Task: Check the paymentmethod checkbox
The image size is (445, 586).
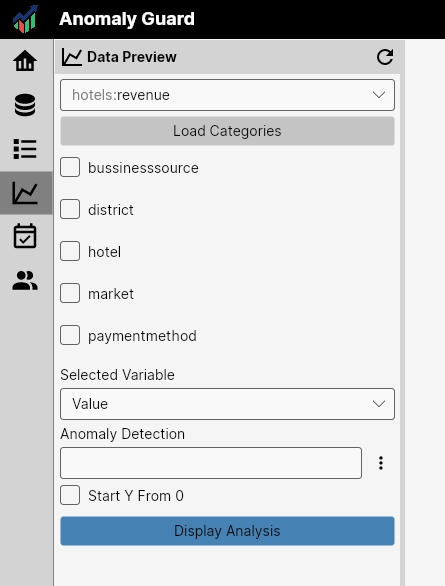Action: [70, 335]
